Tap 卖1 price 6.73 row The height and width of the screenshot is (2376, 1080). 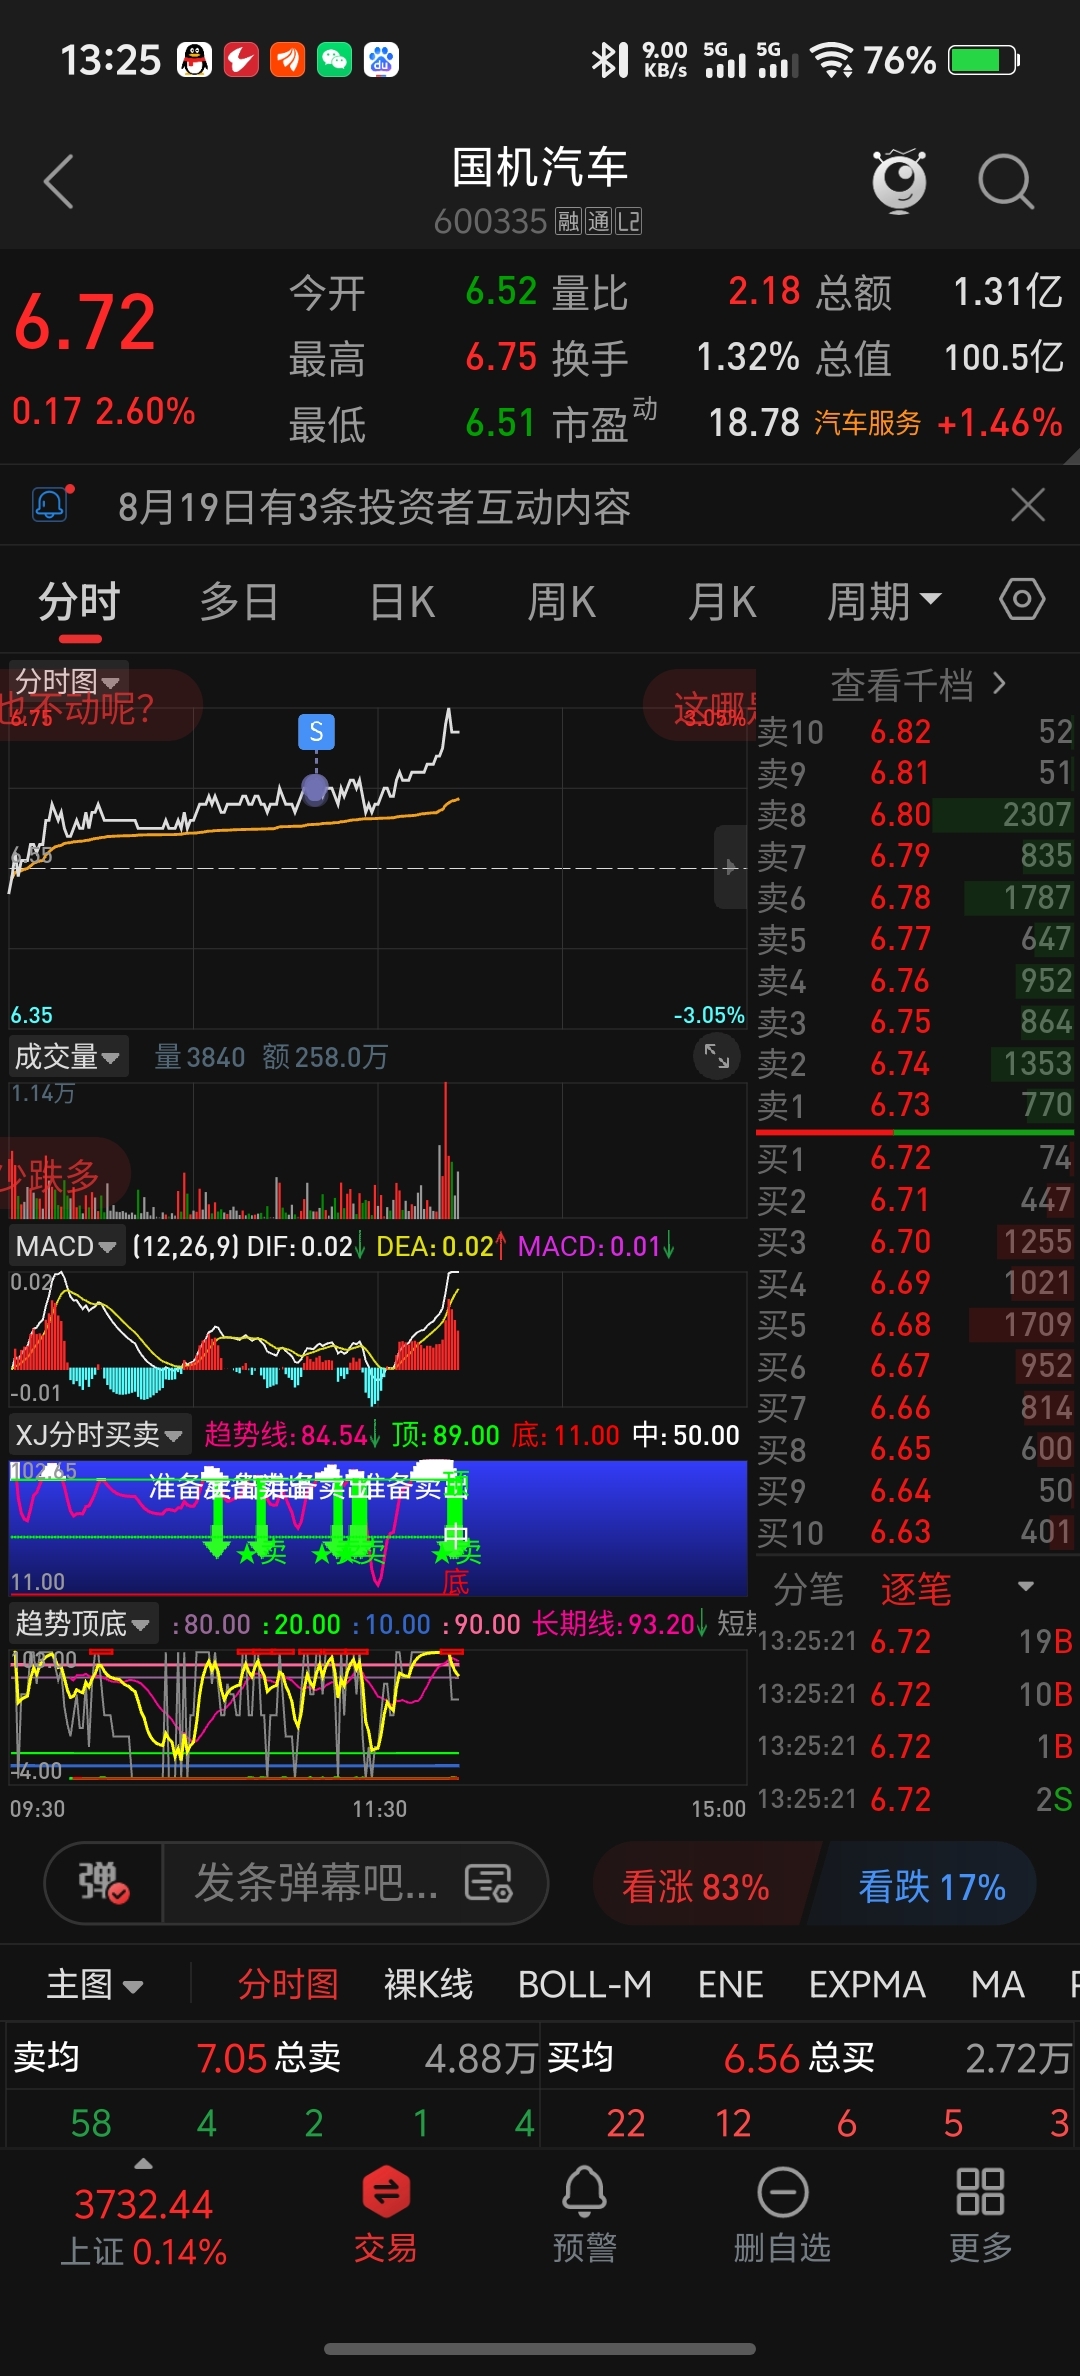point(915,1105)
